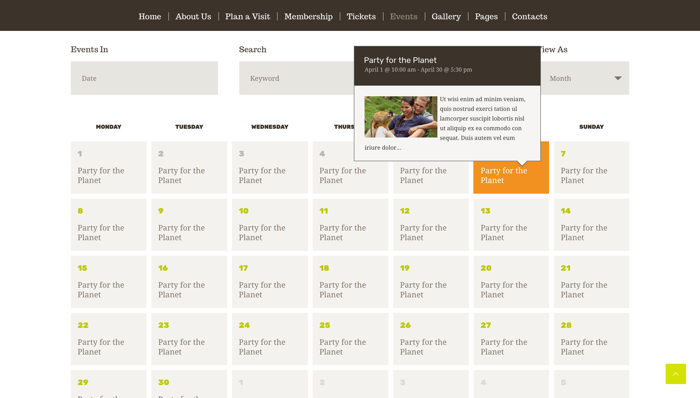Open Party for the Planet on day 19
The image size is (700, 398).
[423, 290]
